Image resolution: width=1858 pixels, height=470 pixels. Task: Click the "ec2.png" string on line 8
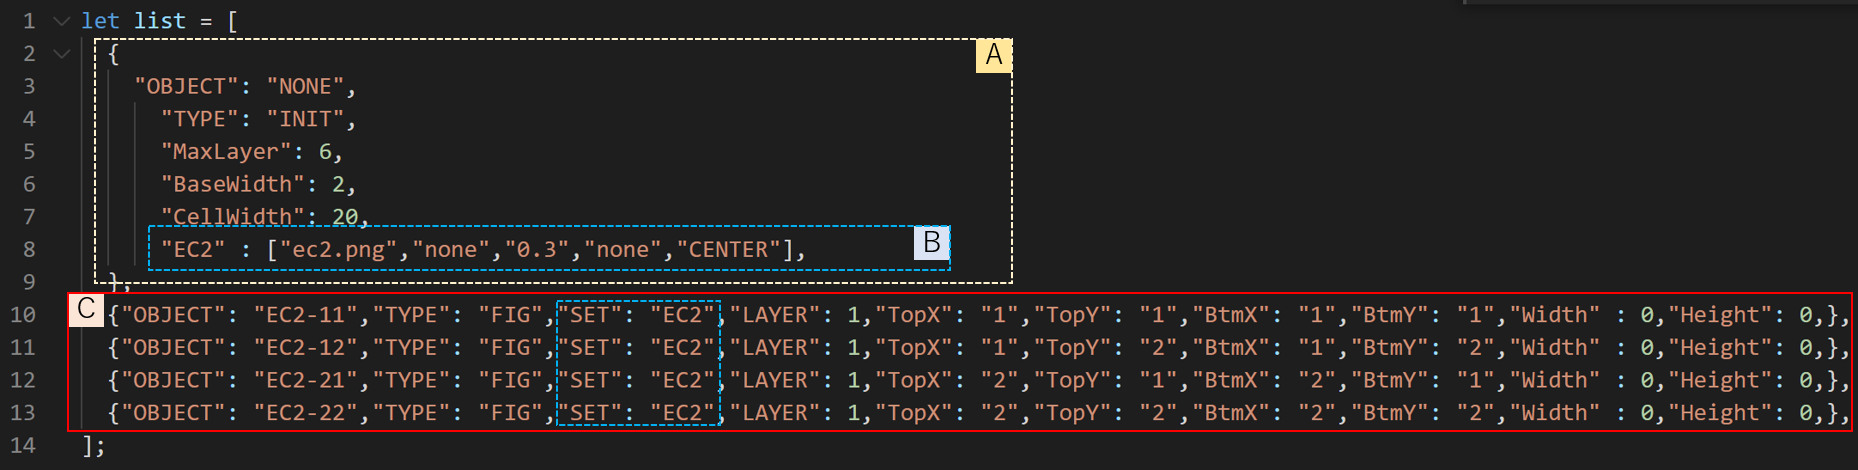[338, 249]
